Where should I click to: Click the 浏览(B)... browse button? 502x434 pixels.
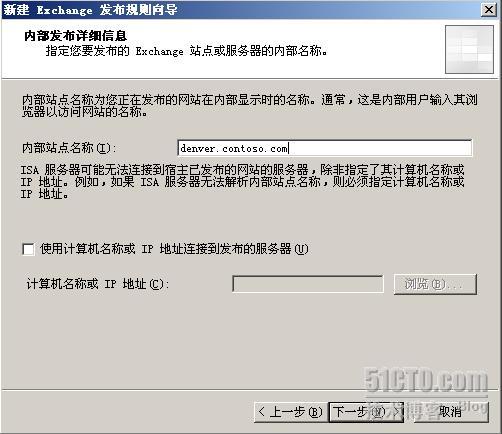pos(435,284)
